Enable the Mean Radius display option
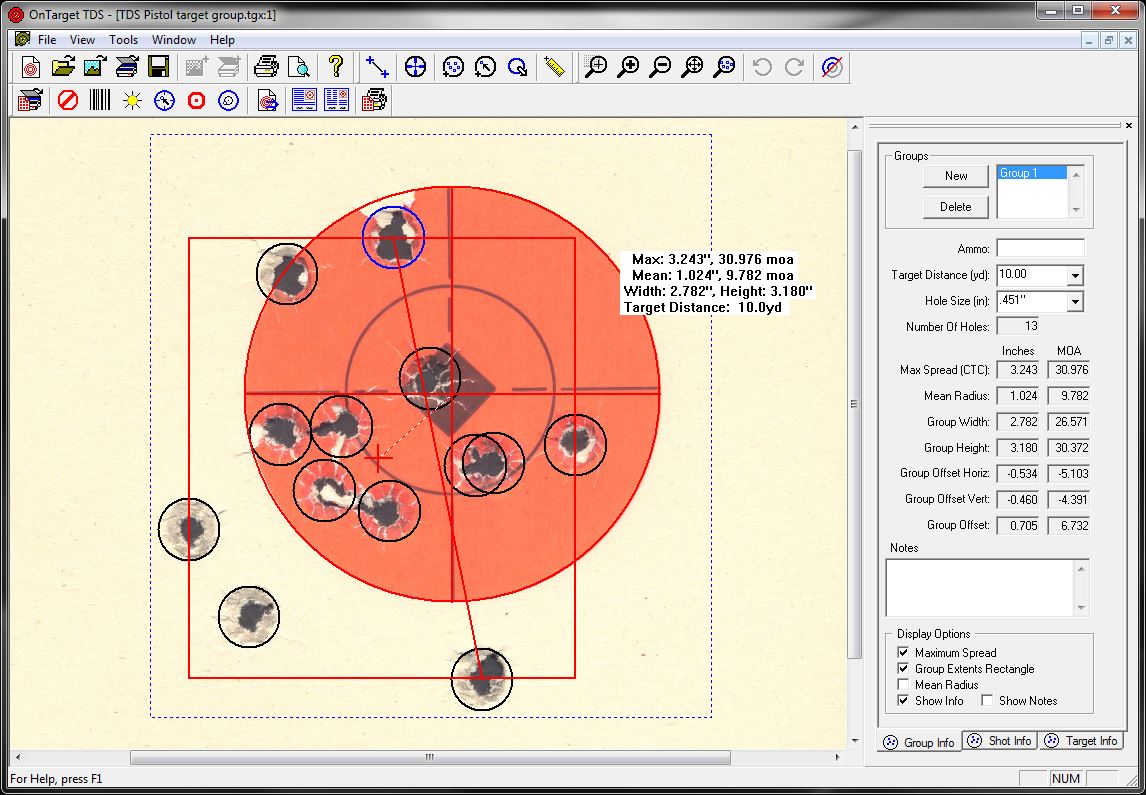The image size is (1146, 795). pos(903,685)
